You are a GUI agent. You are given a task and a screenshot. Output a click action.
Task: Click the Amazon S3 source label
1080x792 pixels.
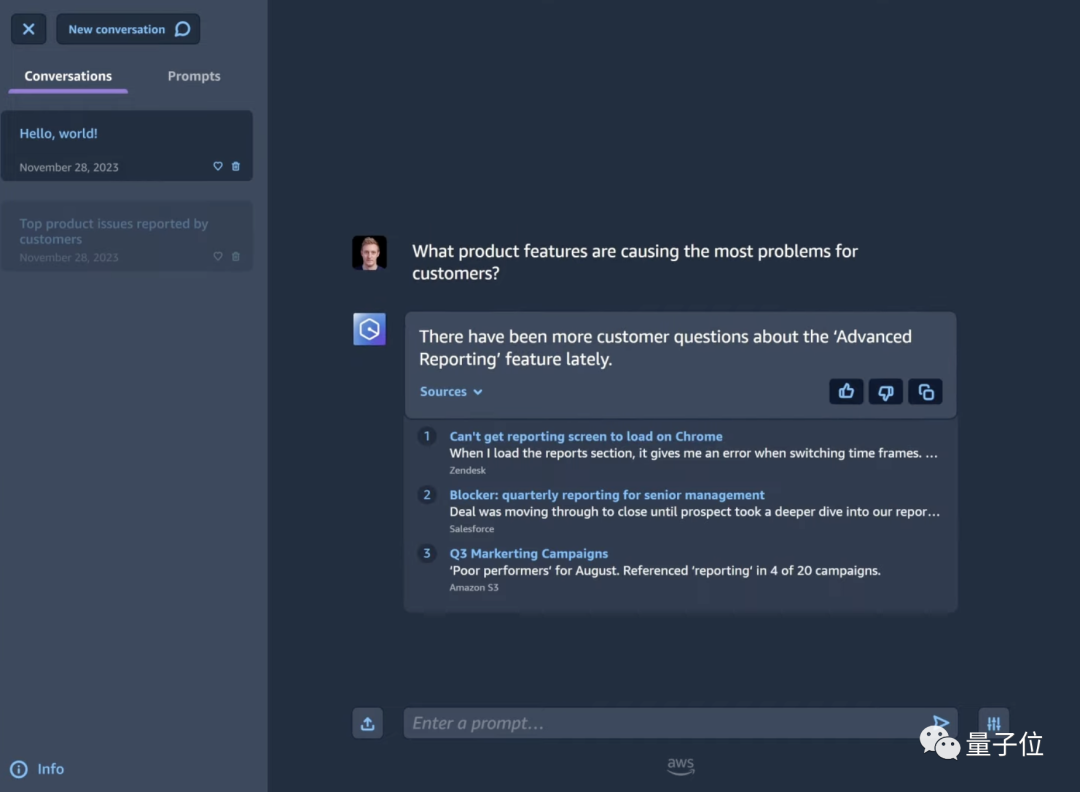pyautogui.click(x=474, y=587)
